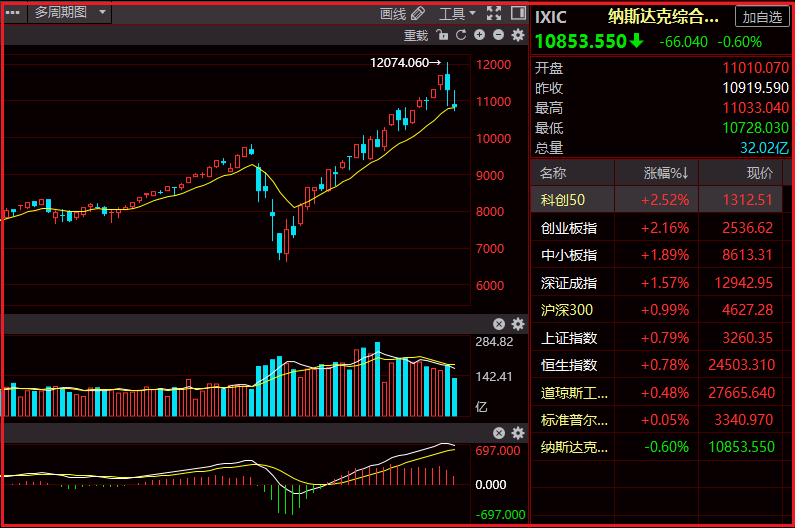Select the 标准普尔... row
The height and width of the screenshot is (528, 795).
point(657,419)
